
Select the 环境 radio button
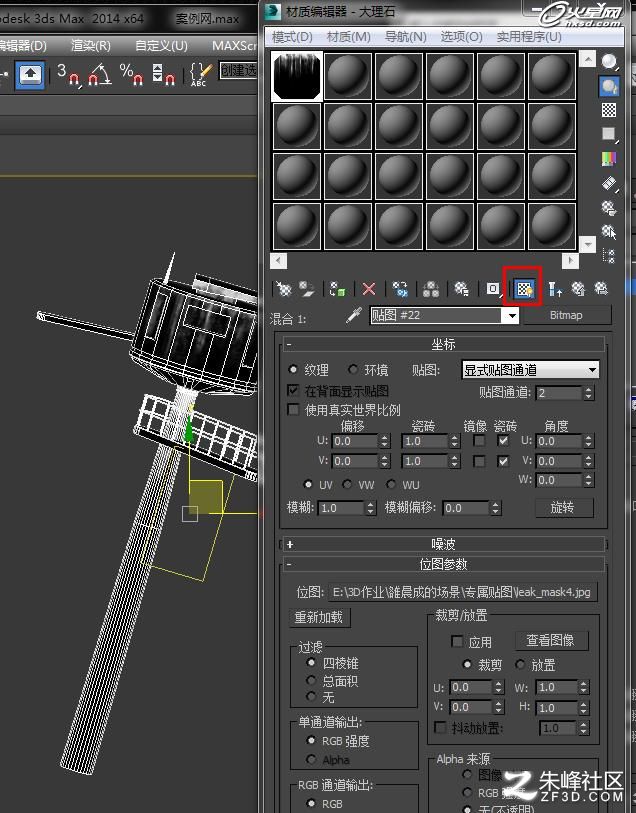[353, 369]
